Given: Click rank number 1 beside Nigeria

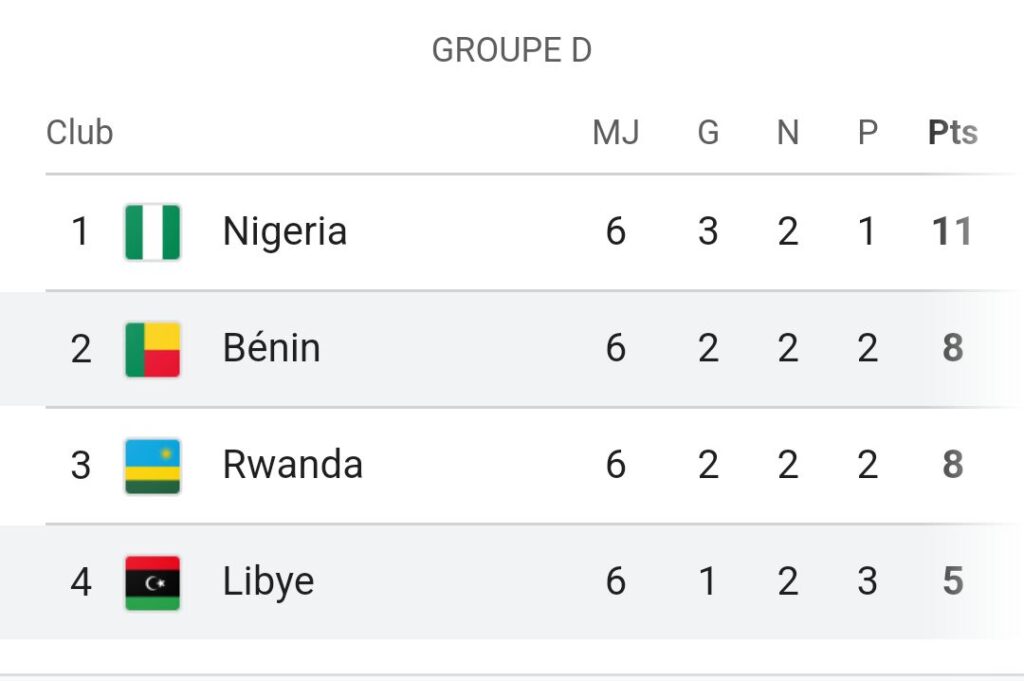Looking at the screenshot, I should 80,232.
